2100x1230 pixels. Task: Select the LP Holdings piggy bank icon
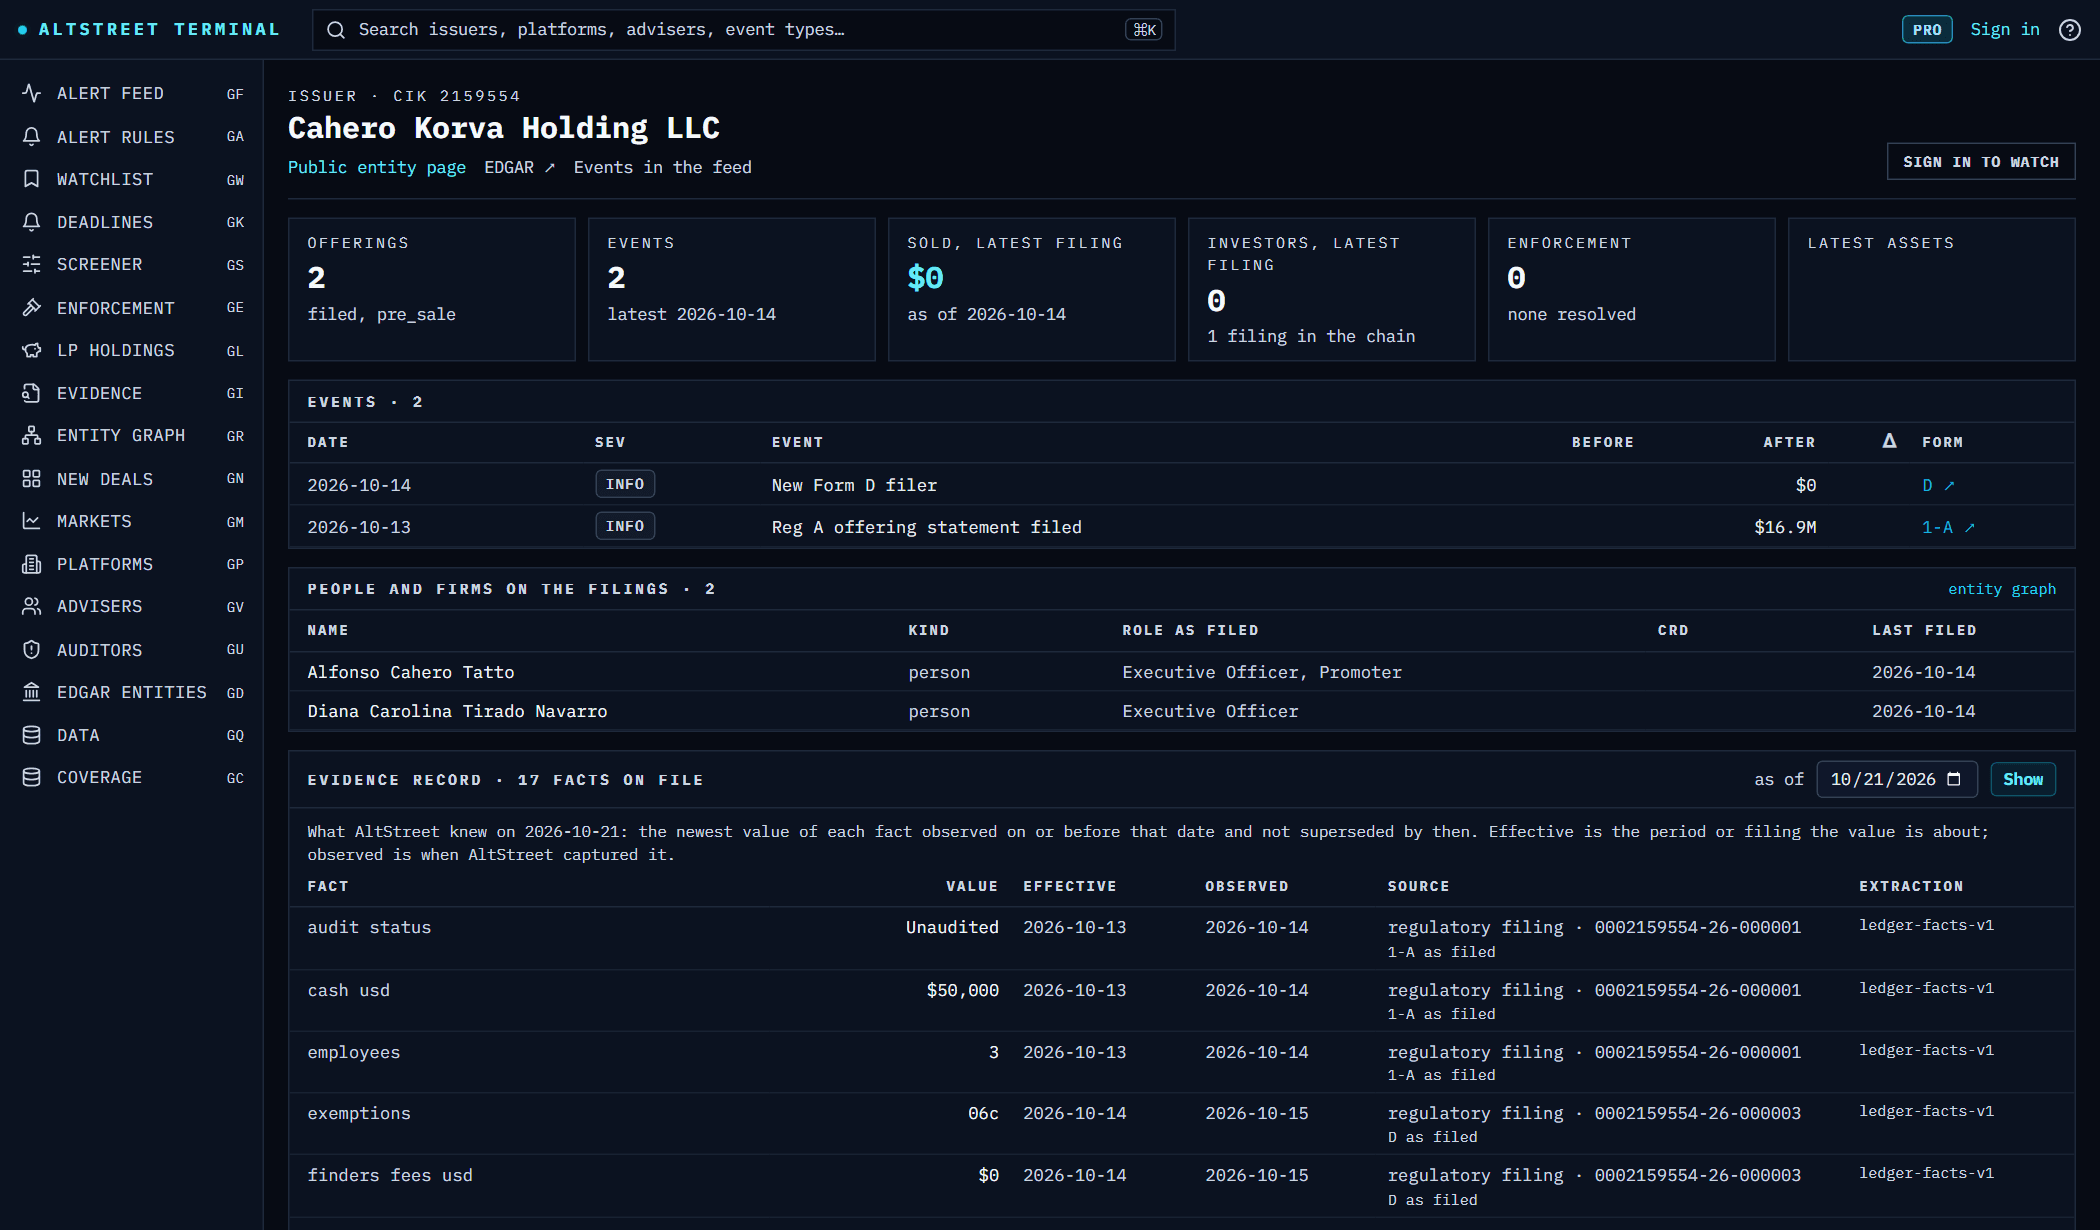[x=32, y=350]
